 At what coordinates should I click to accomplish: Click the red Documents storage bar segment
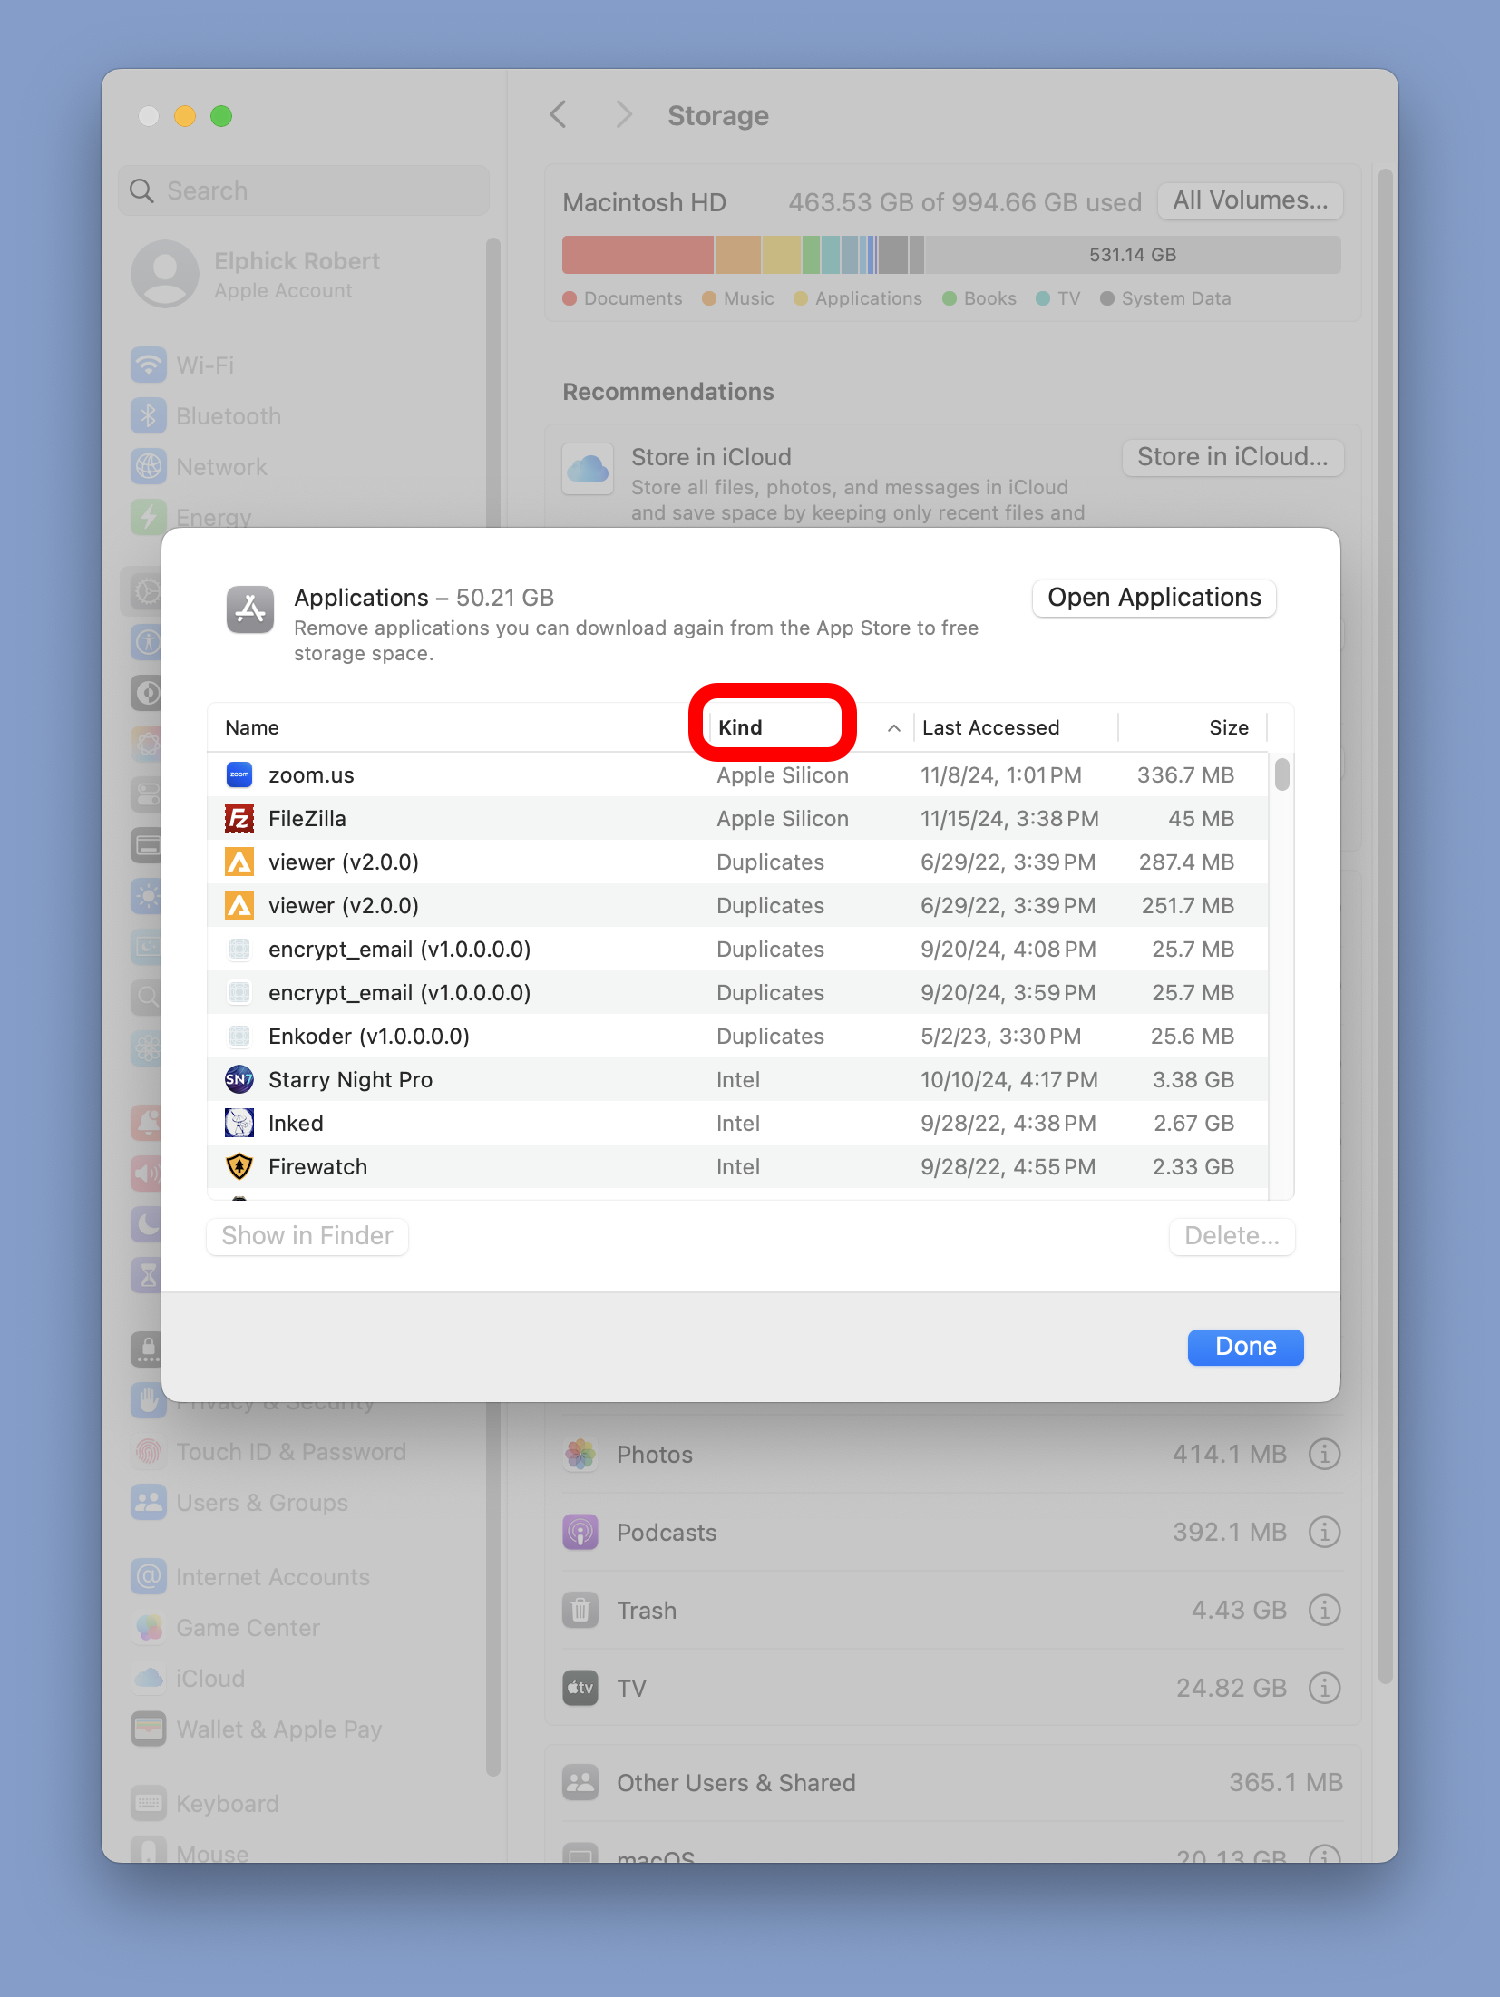[638, 255]
